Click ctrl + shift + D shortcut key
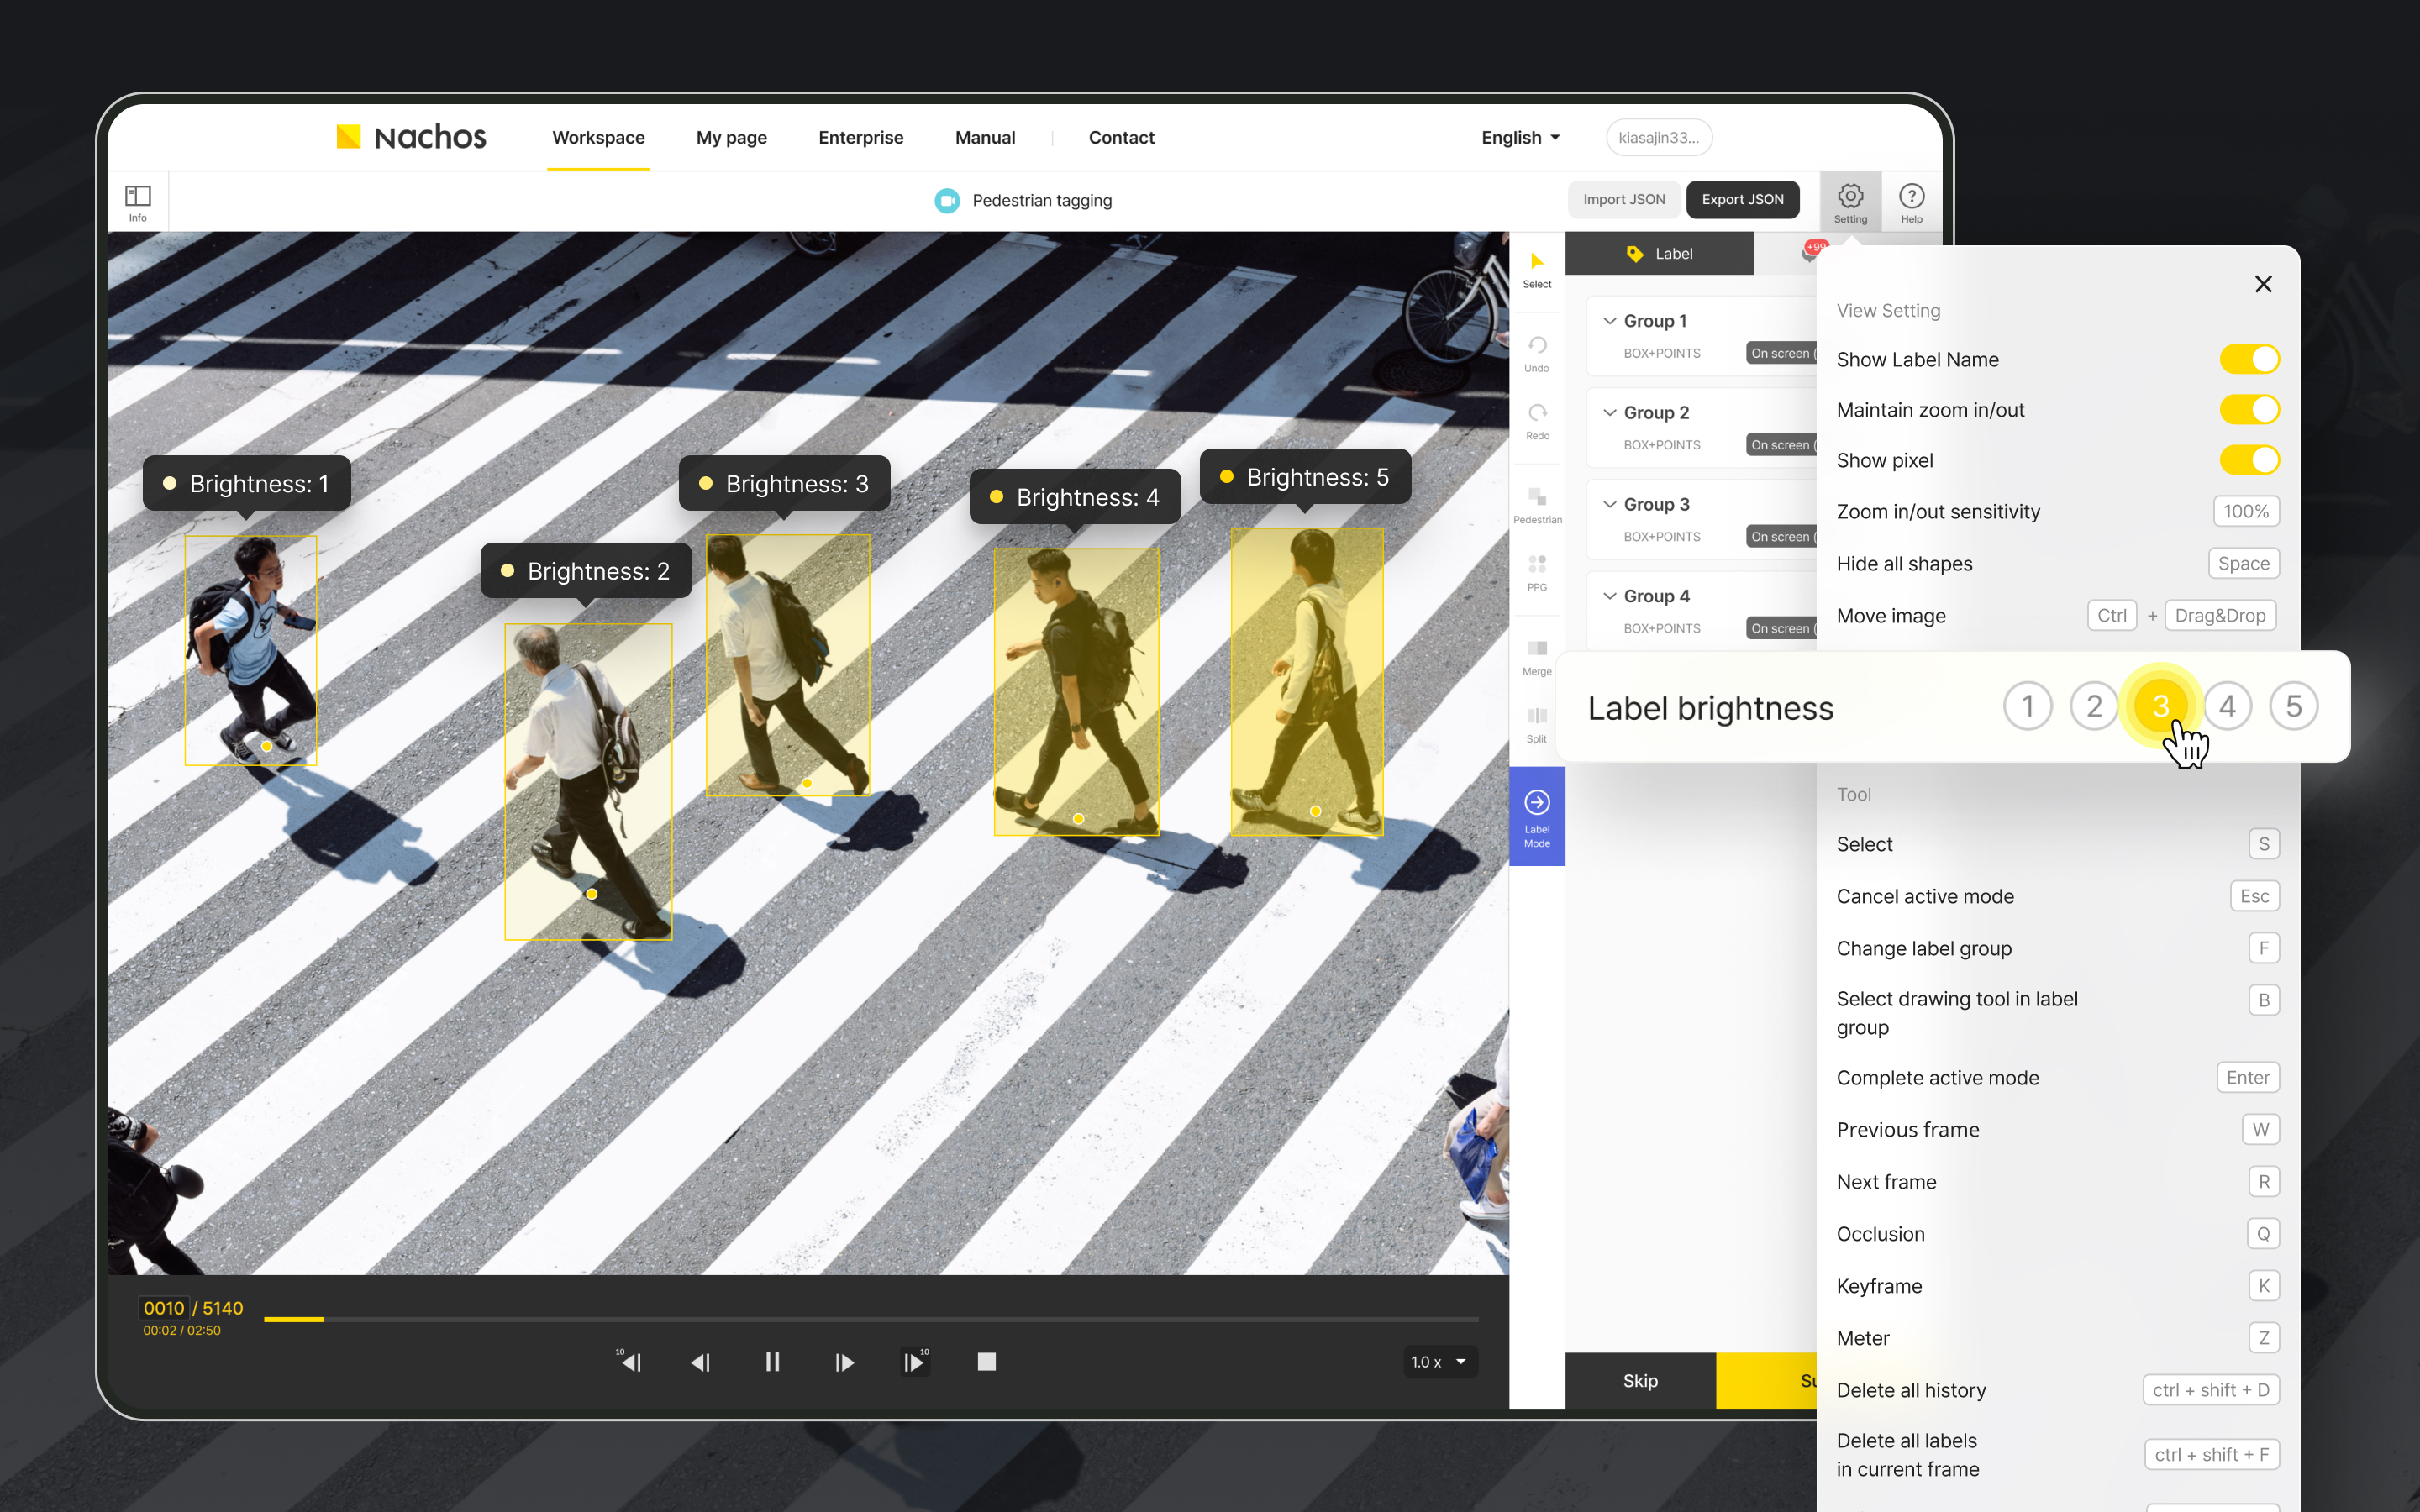The image size is (2420, 1512). coord(2210,1390)
